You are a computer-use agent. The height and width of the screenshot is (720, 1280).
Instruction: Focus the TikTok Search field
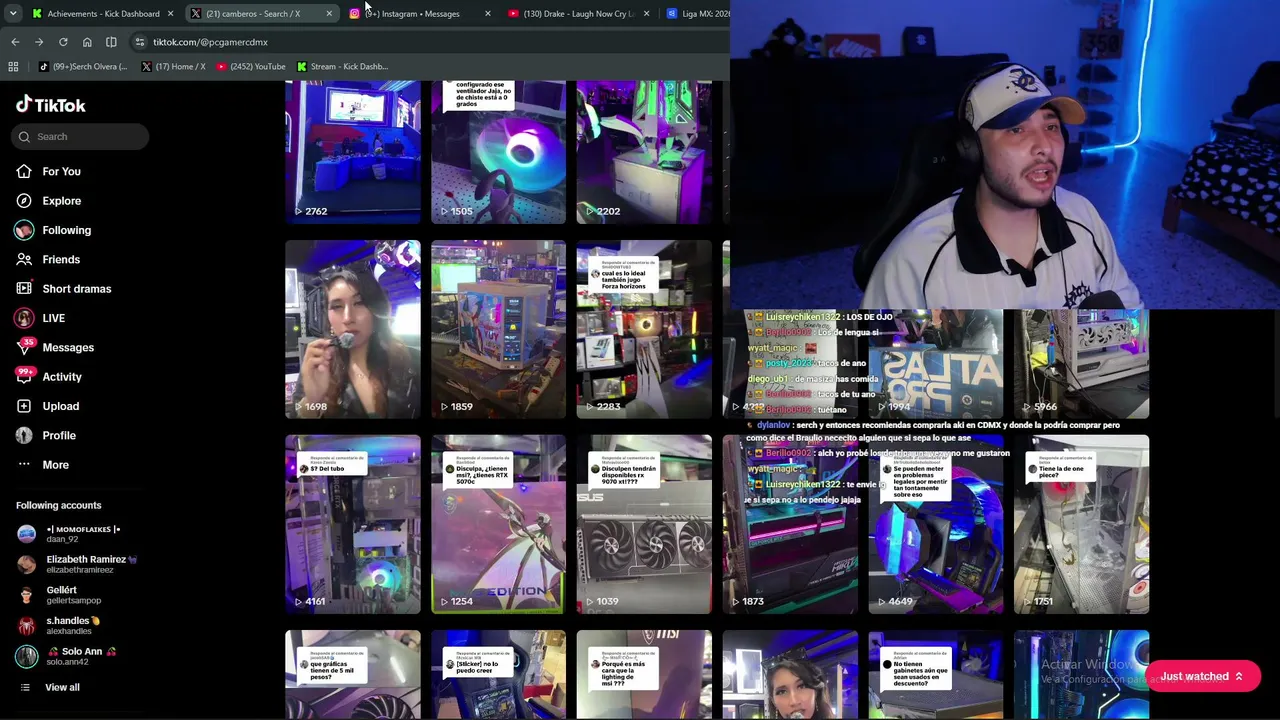click(x=82, y=136)
